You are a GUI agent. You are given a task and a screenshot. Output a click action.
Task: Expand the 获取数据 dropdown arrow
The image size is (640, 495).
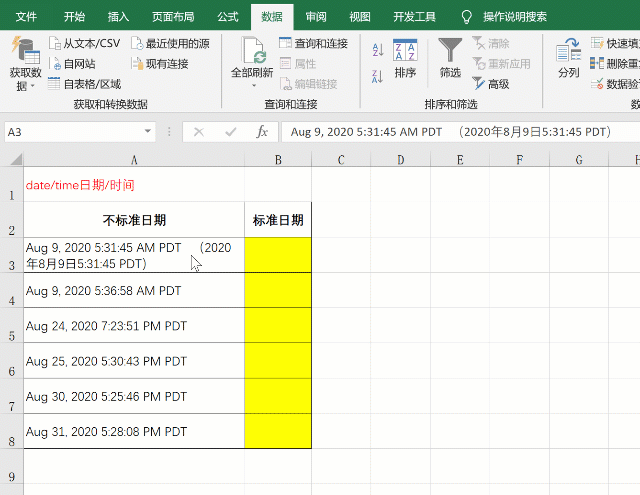click(32, 87)
